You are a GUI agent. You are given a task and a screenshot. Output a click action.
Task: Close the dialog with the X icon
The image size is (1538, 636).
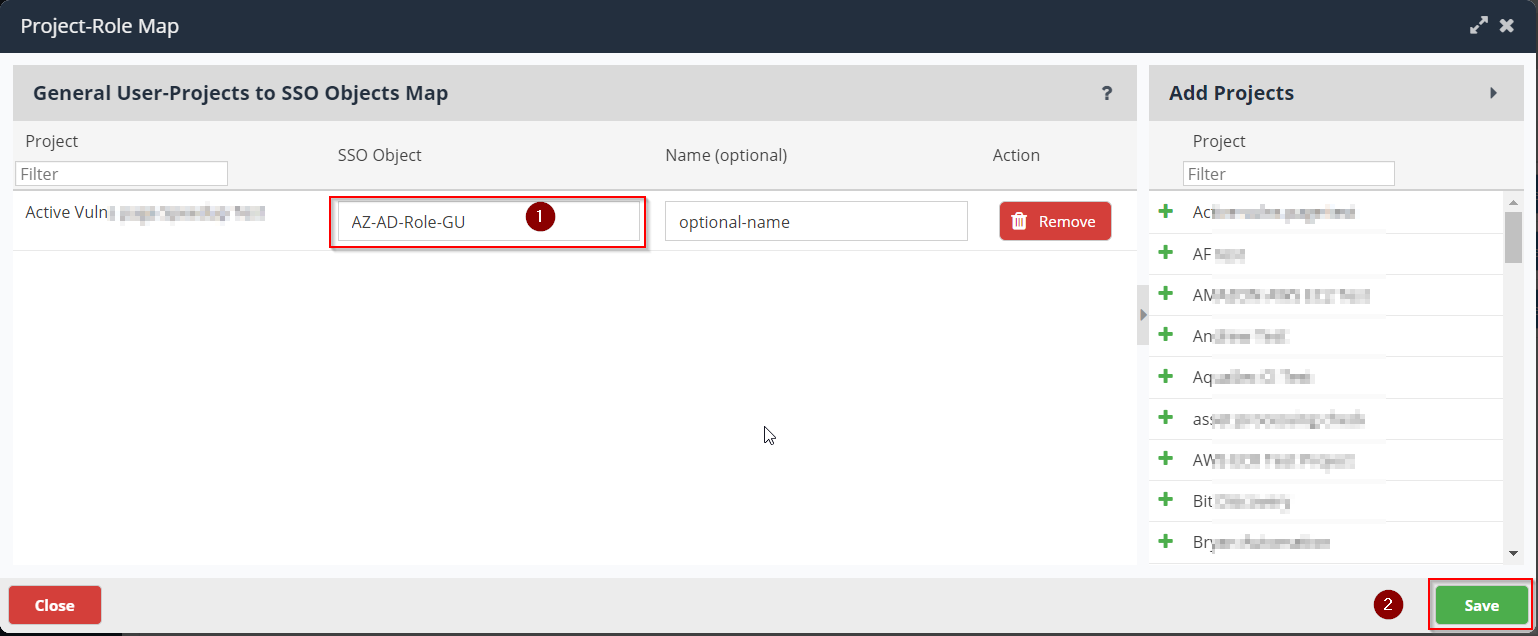coord(1507,26)
